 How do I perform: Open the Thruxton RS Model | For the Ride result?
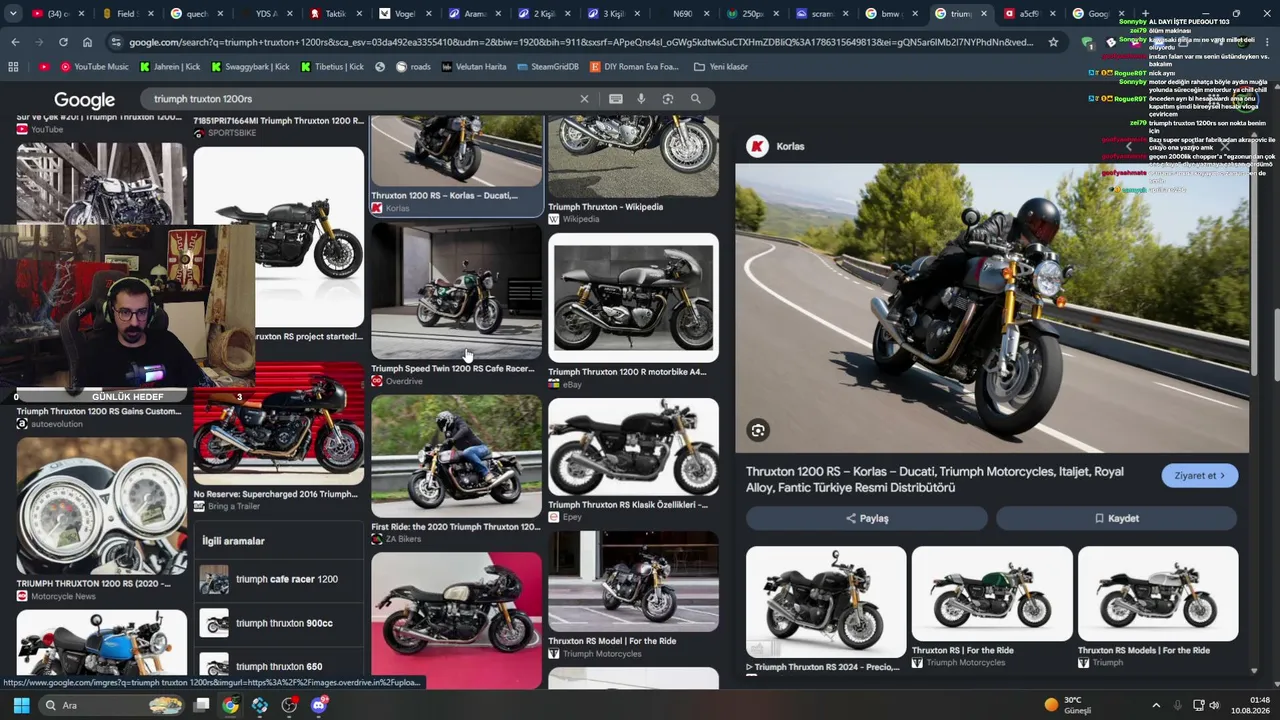click(x=633, y=582)
